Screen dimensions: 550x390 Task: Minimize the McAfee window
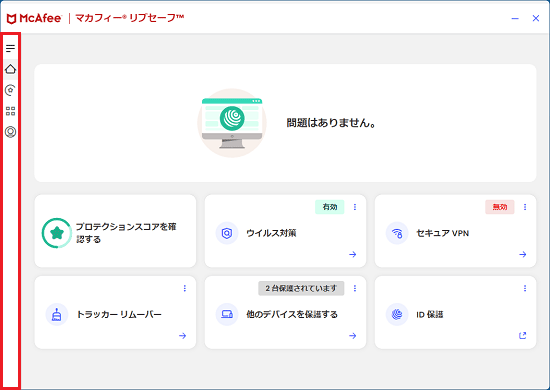coord(515,18)
